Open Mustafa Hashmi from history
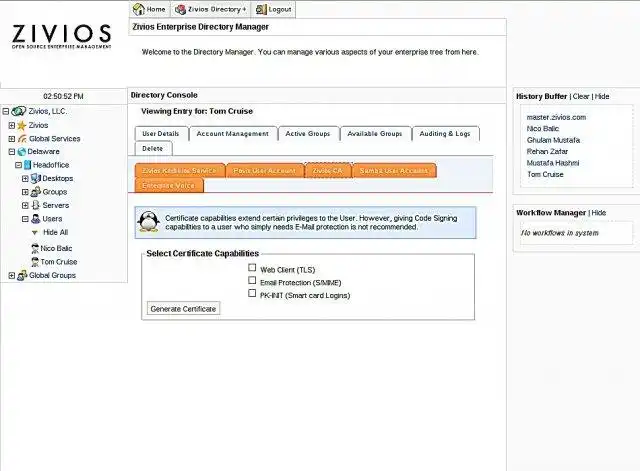The image size is (640, 471). [x=553, y=163]
